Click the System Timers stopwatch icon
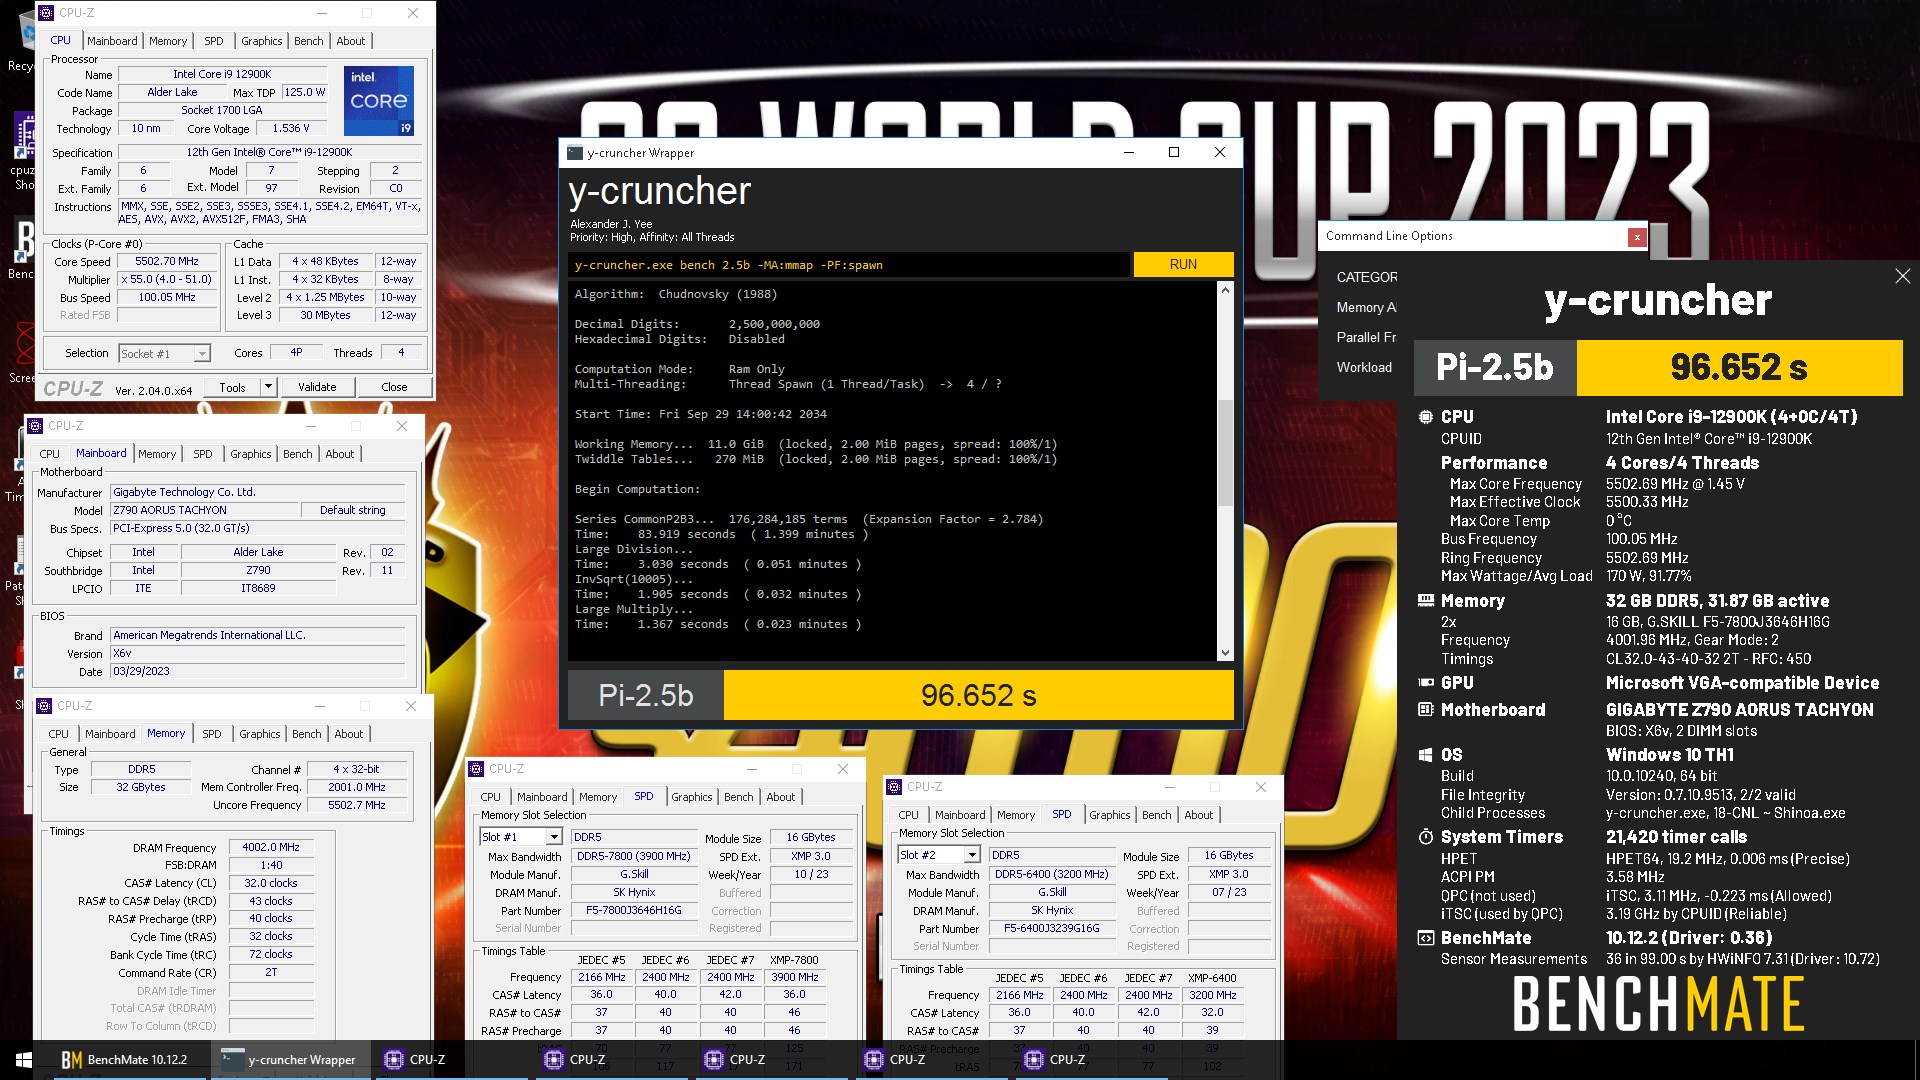1920x1080 pixels. tap(1426, 837)
